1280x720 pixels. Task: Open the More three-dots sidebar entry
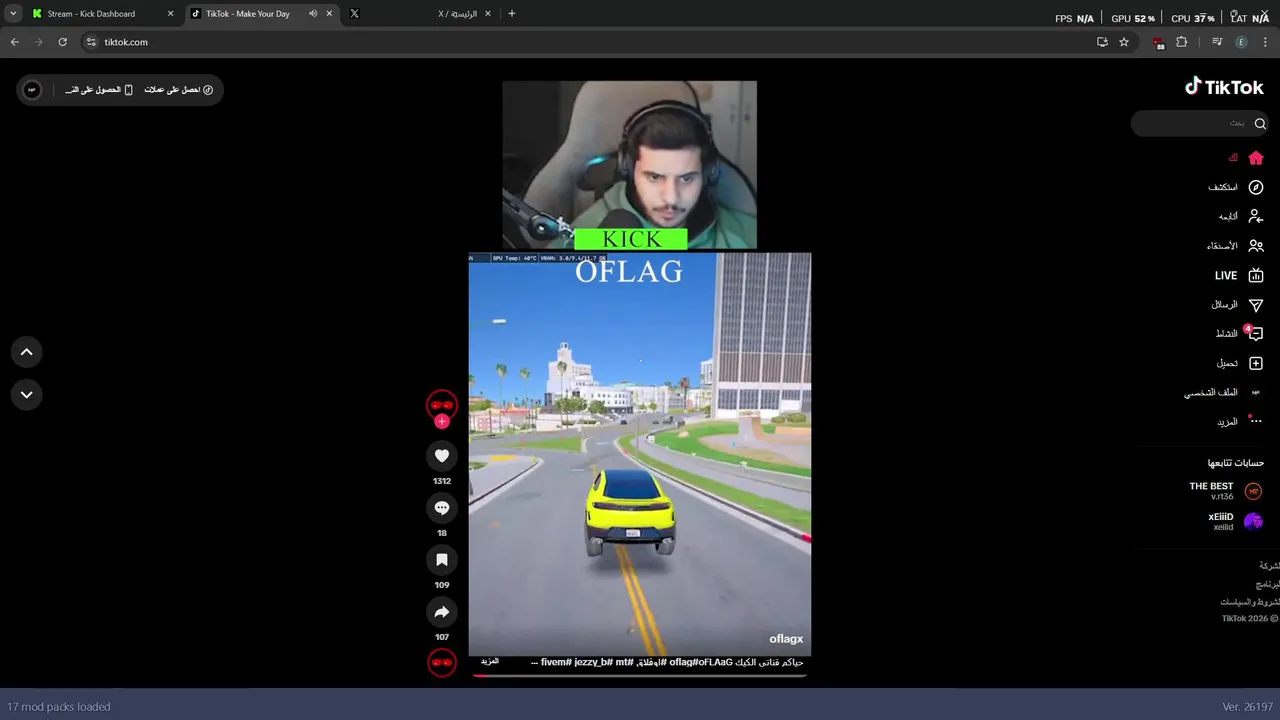1240,421
